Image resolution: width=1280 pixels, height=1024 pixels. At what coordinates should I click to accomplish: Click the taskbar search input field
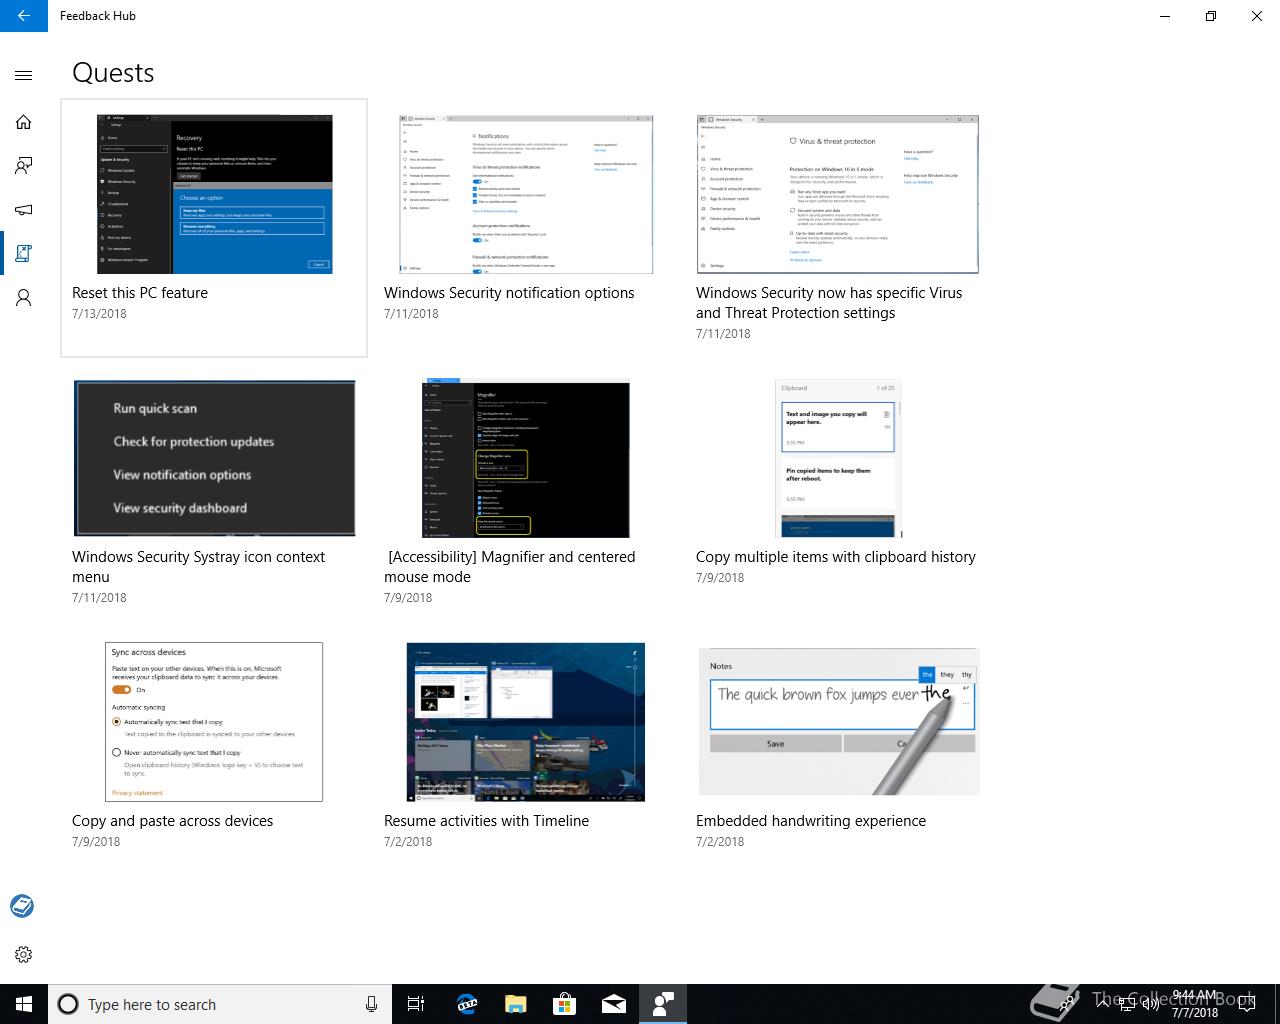click(220, 1004)
